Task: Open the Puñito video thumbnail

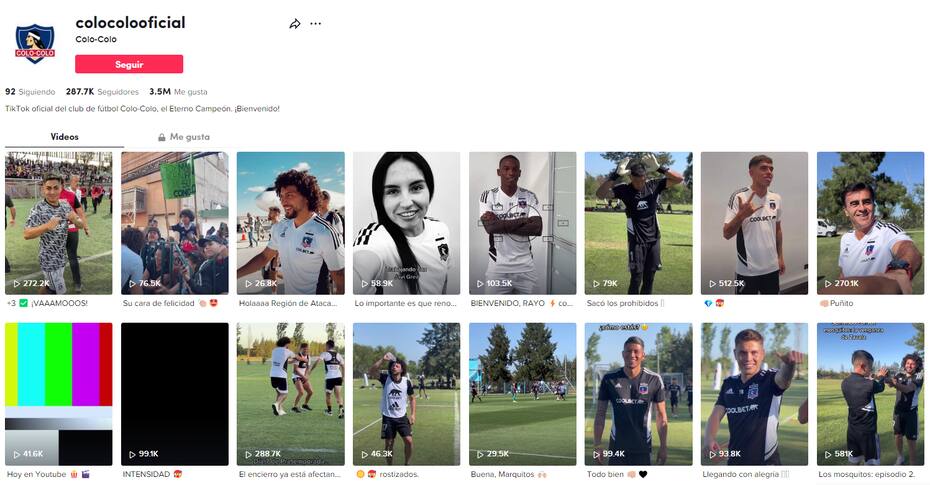Action: point(870,224)
